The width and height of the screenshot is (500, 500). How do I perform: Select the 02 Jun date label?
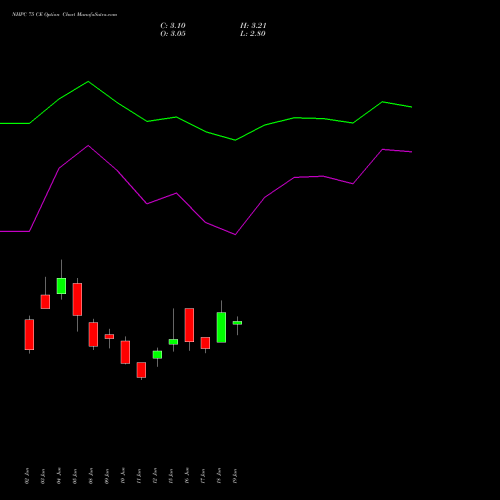[x=27, y=476]
